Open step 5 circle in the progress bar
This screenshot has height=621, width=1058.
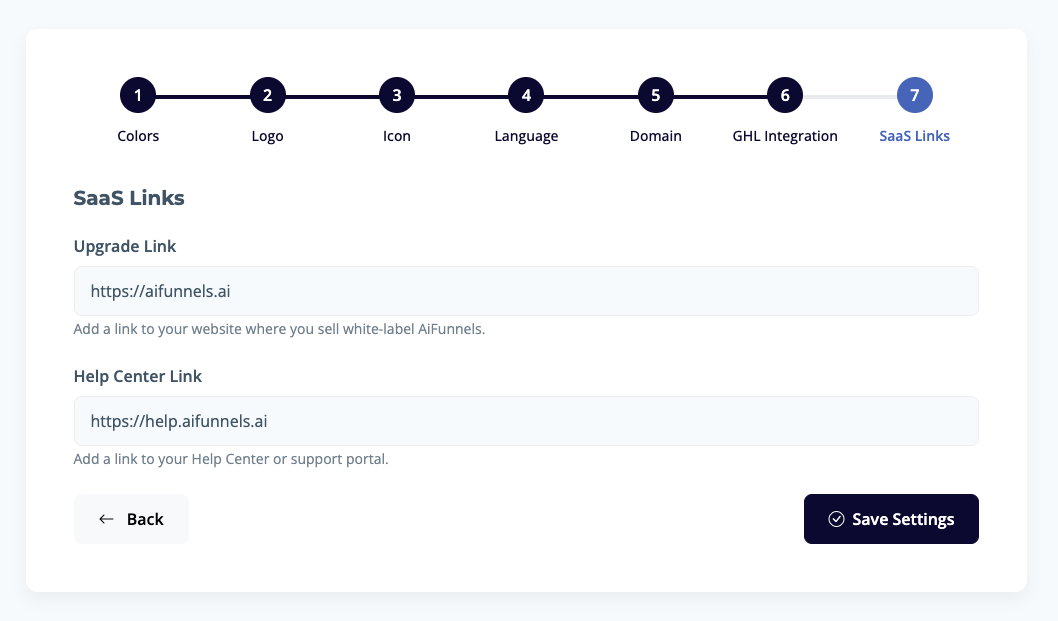(656, 96)
